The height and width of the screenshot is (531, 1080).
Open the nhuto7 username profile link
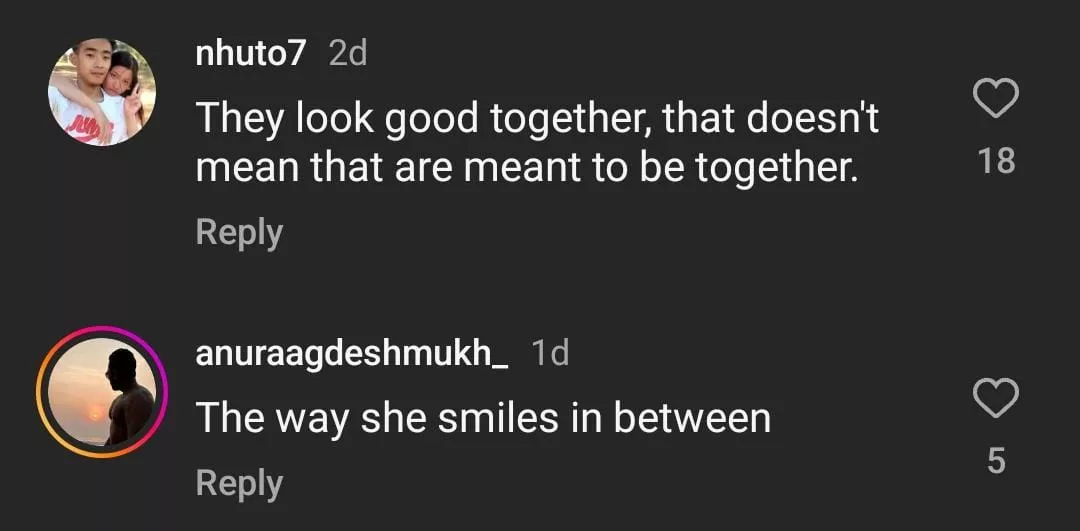(250, 54)
